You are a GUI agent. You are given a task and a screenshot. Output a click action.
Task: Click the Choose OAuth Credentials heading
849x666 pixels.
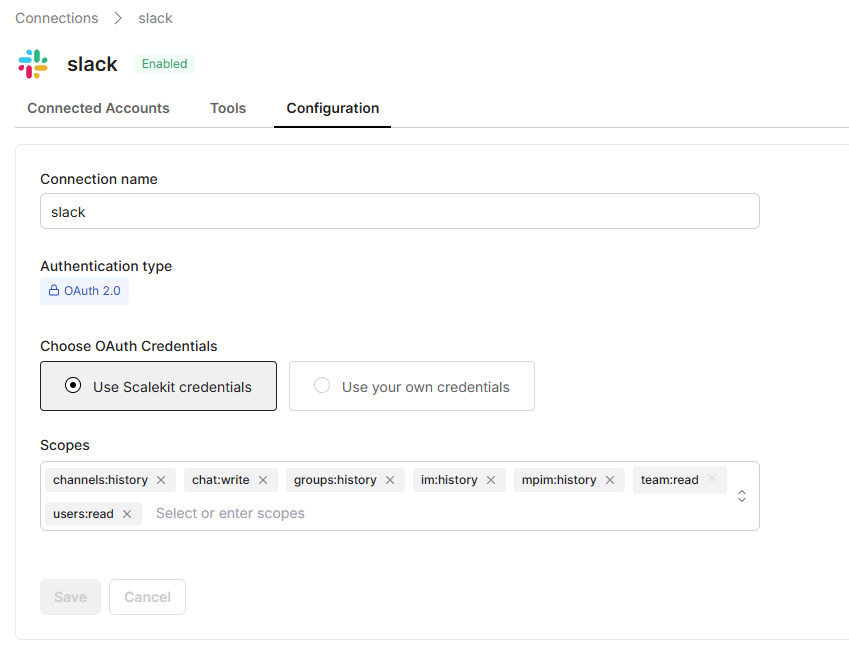click(129, 346)
